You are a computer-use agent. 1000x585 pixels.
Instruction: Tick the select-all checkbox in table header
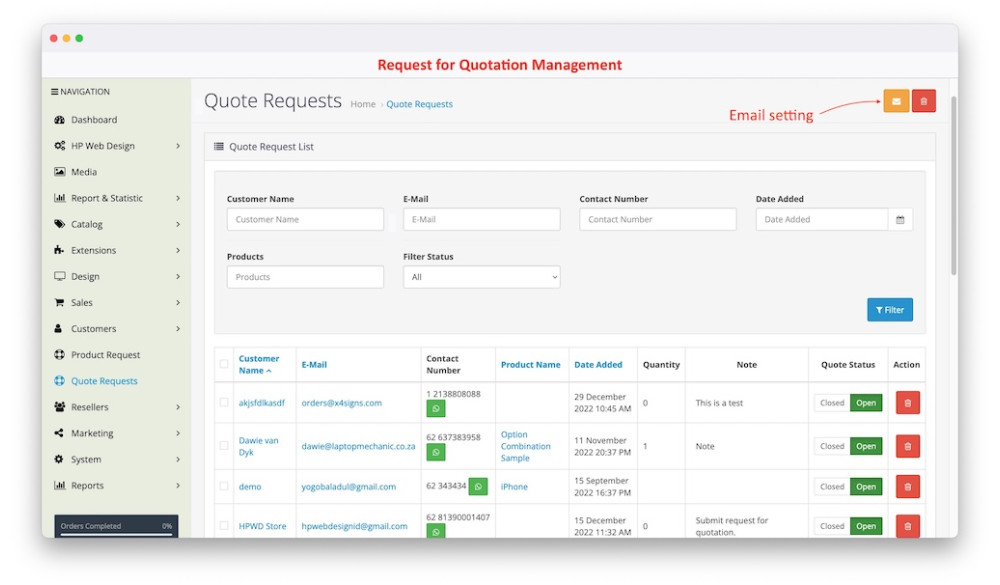click(224, 364)
